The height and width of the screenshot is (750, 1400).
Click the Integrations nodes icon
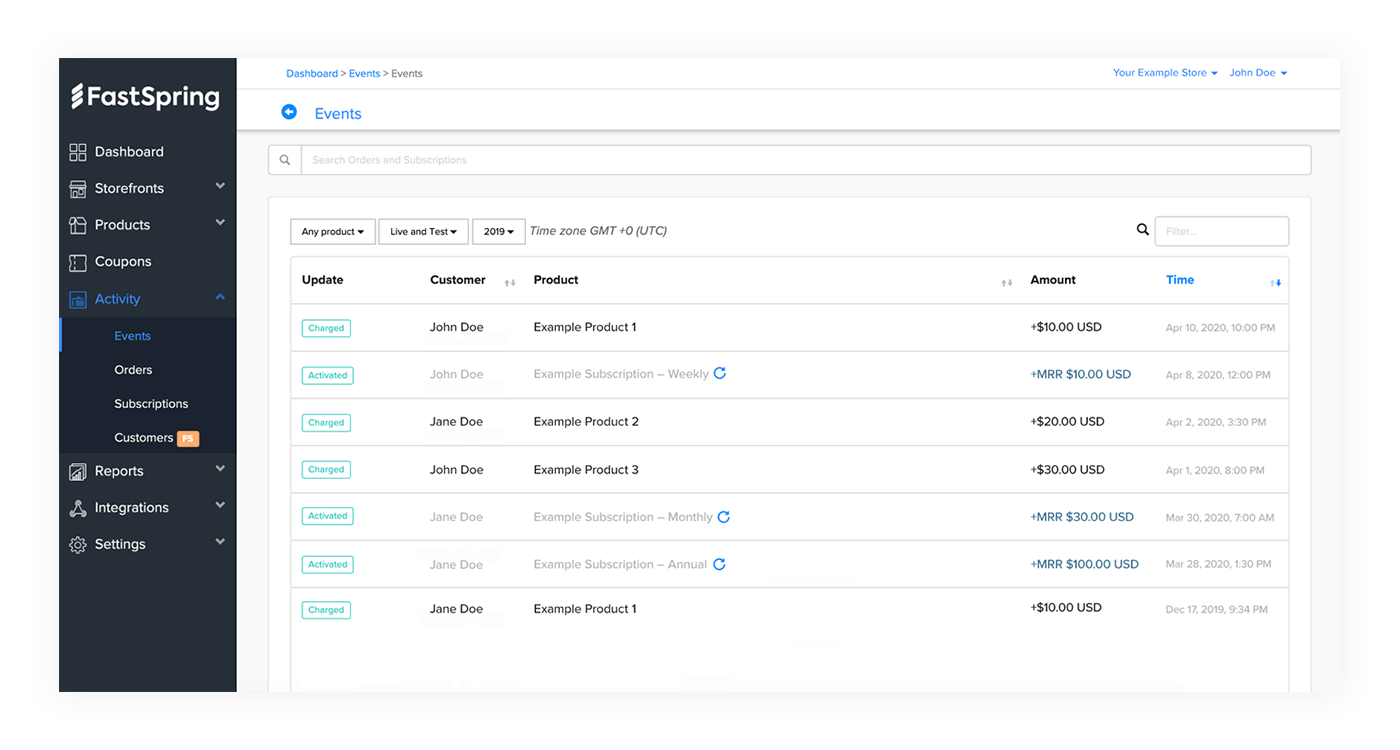point(78,508)
